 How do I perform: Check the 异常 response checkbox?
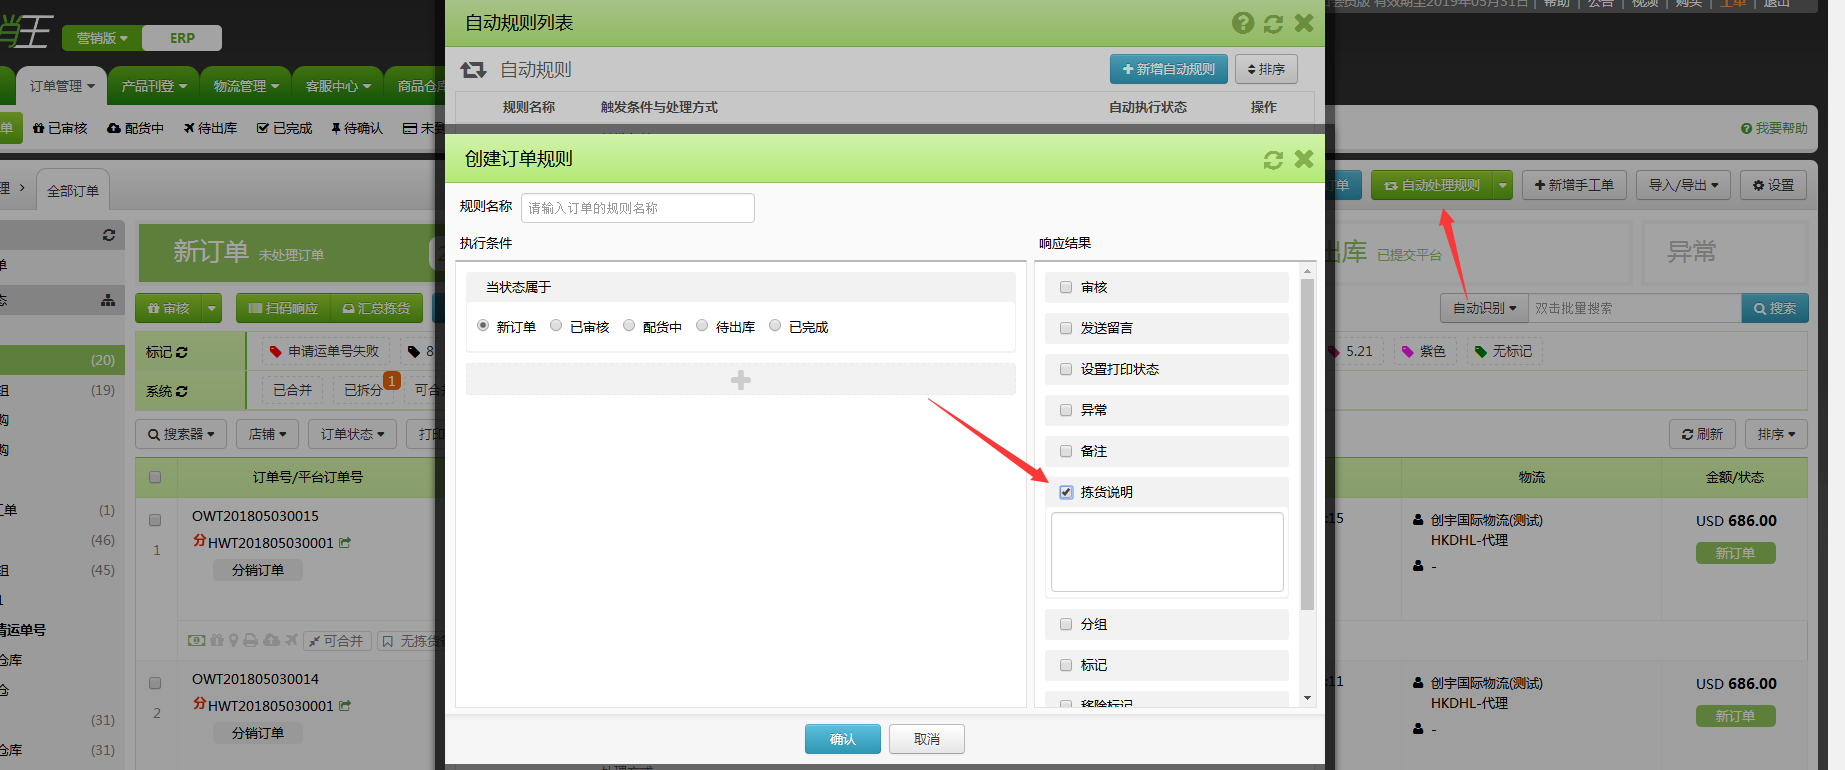pos(1066,410)
